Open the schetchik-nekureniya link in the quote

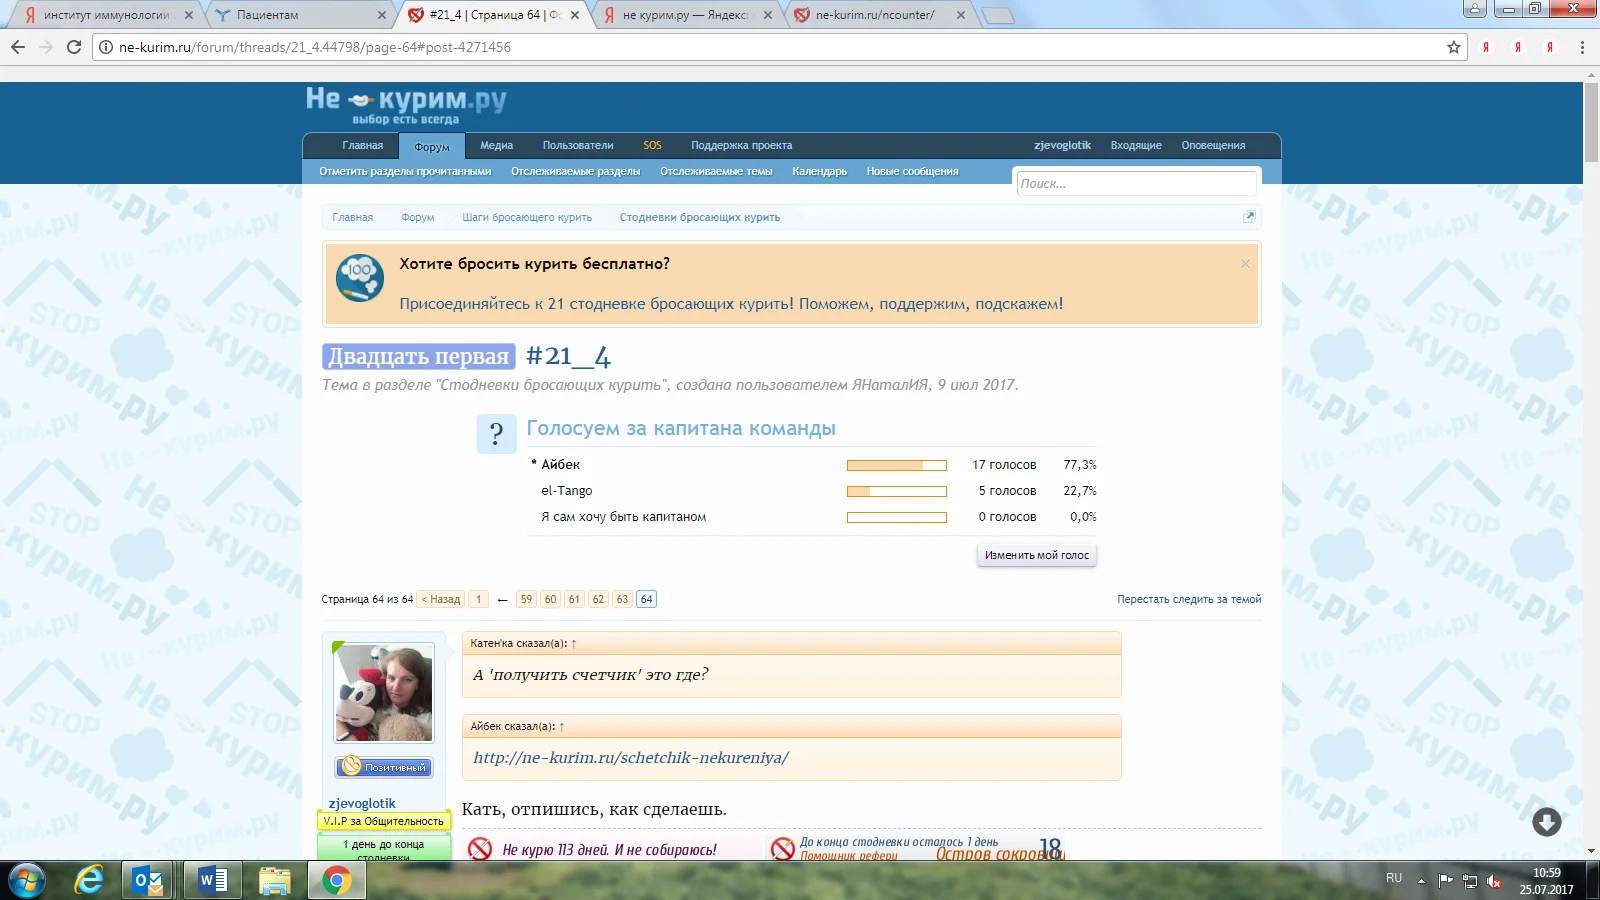(631, 758)
